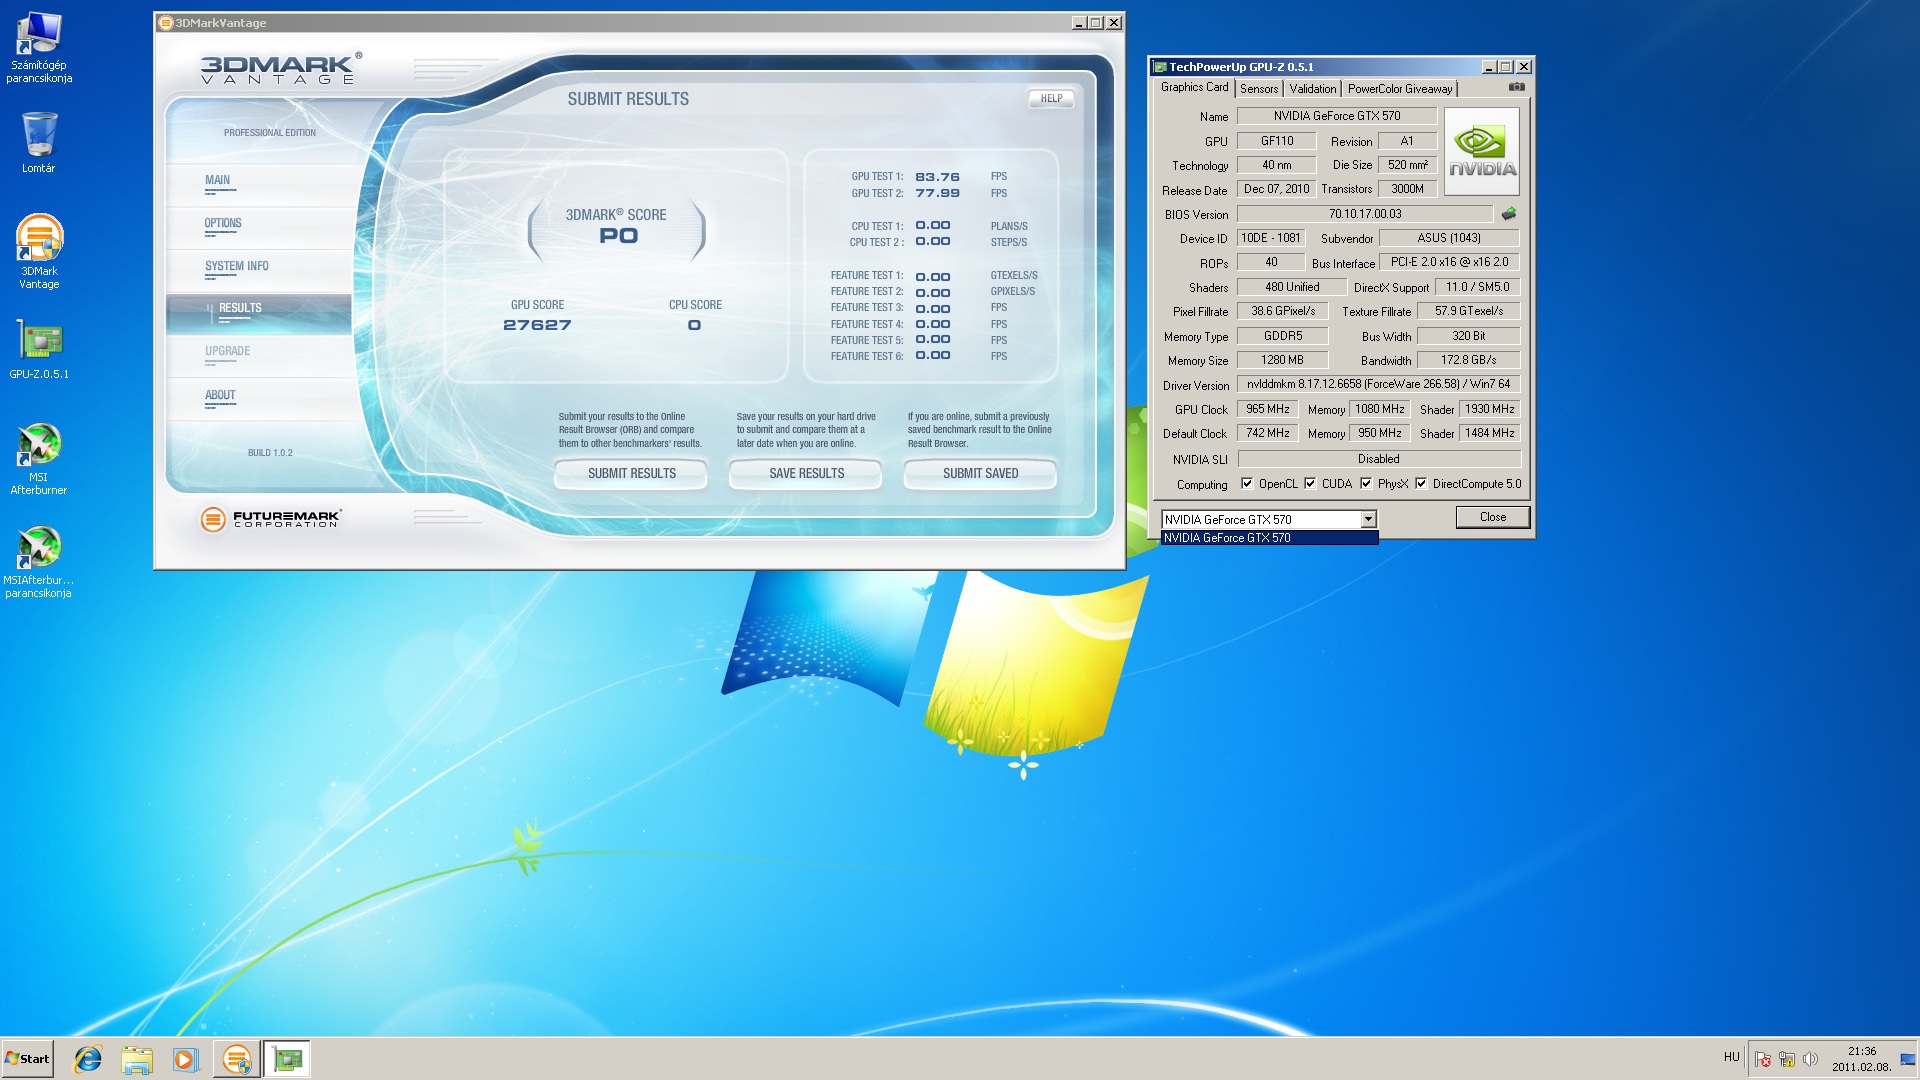Switch to the GPU-Z taskbar button
Image resolution: width=1920 pixels, height=1080 pixels.
[x=288, y=1059]
